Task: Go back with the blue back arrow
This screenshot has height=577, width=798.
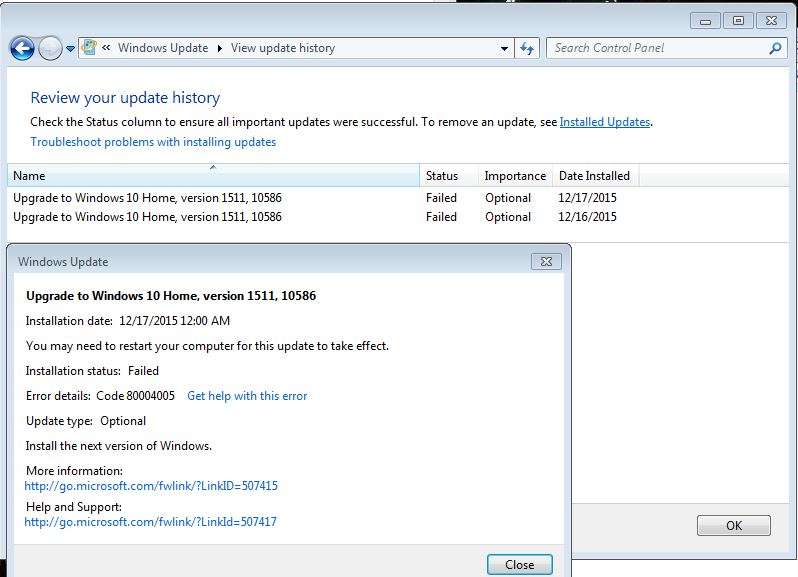Action: click(x=22, y=49)
